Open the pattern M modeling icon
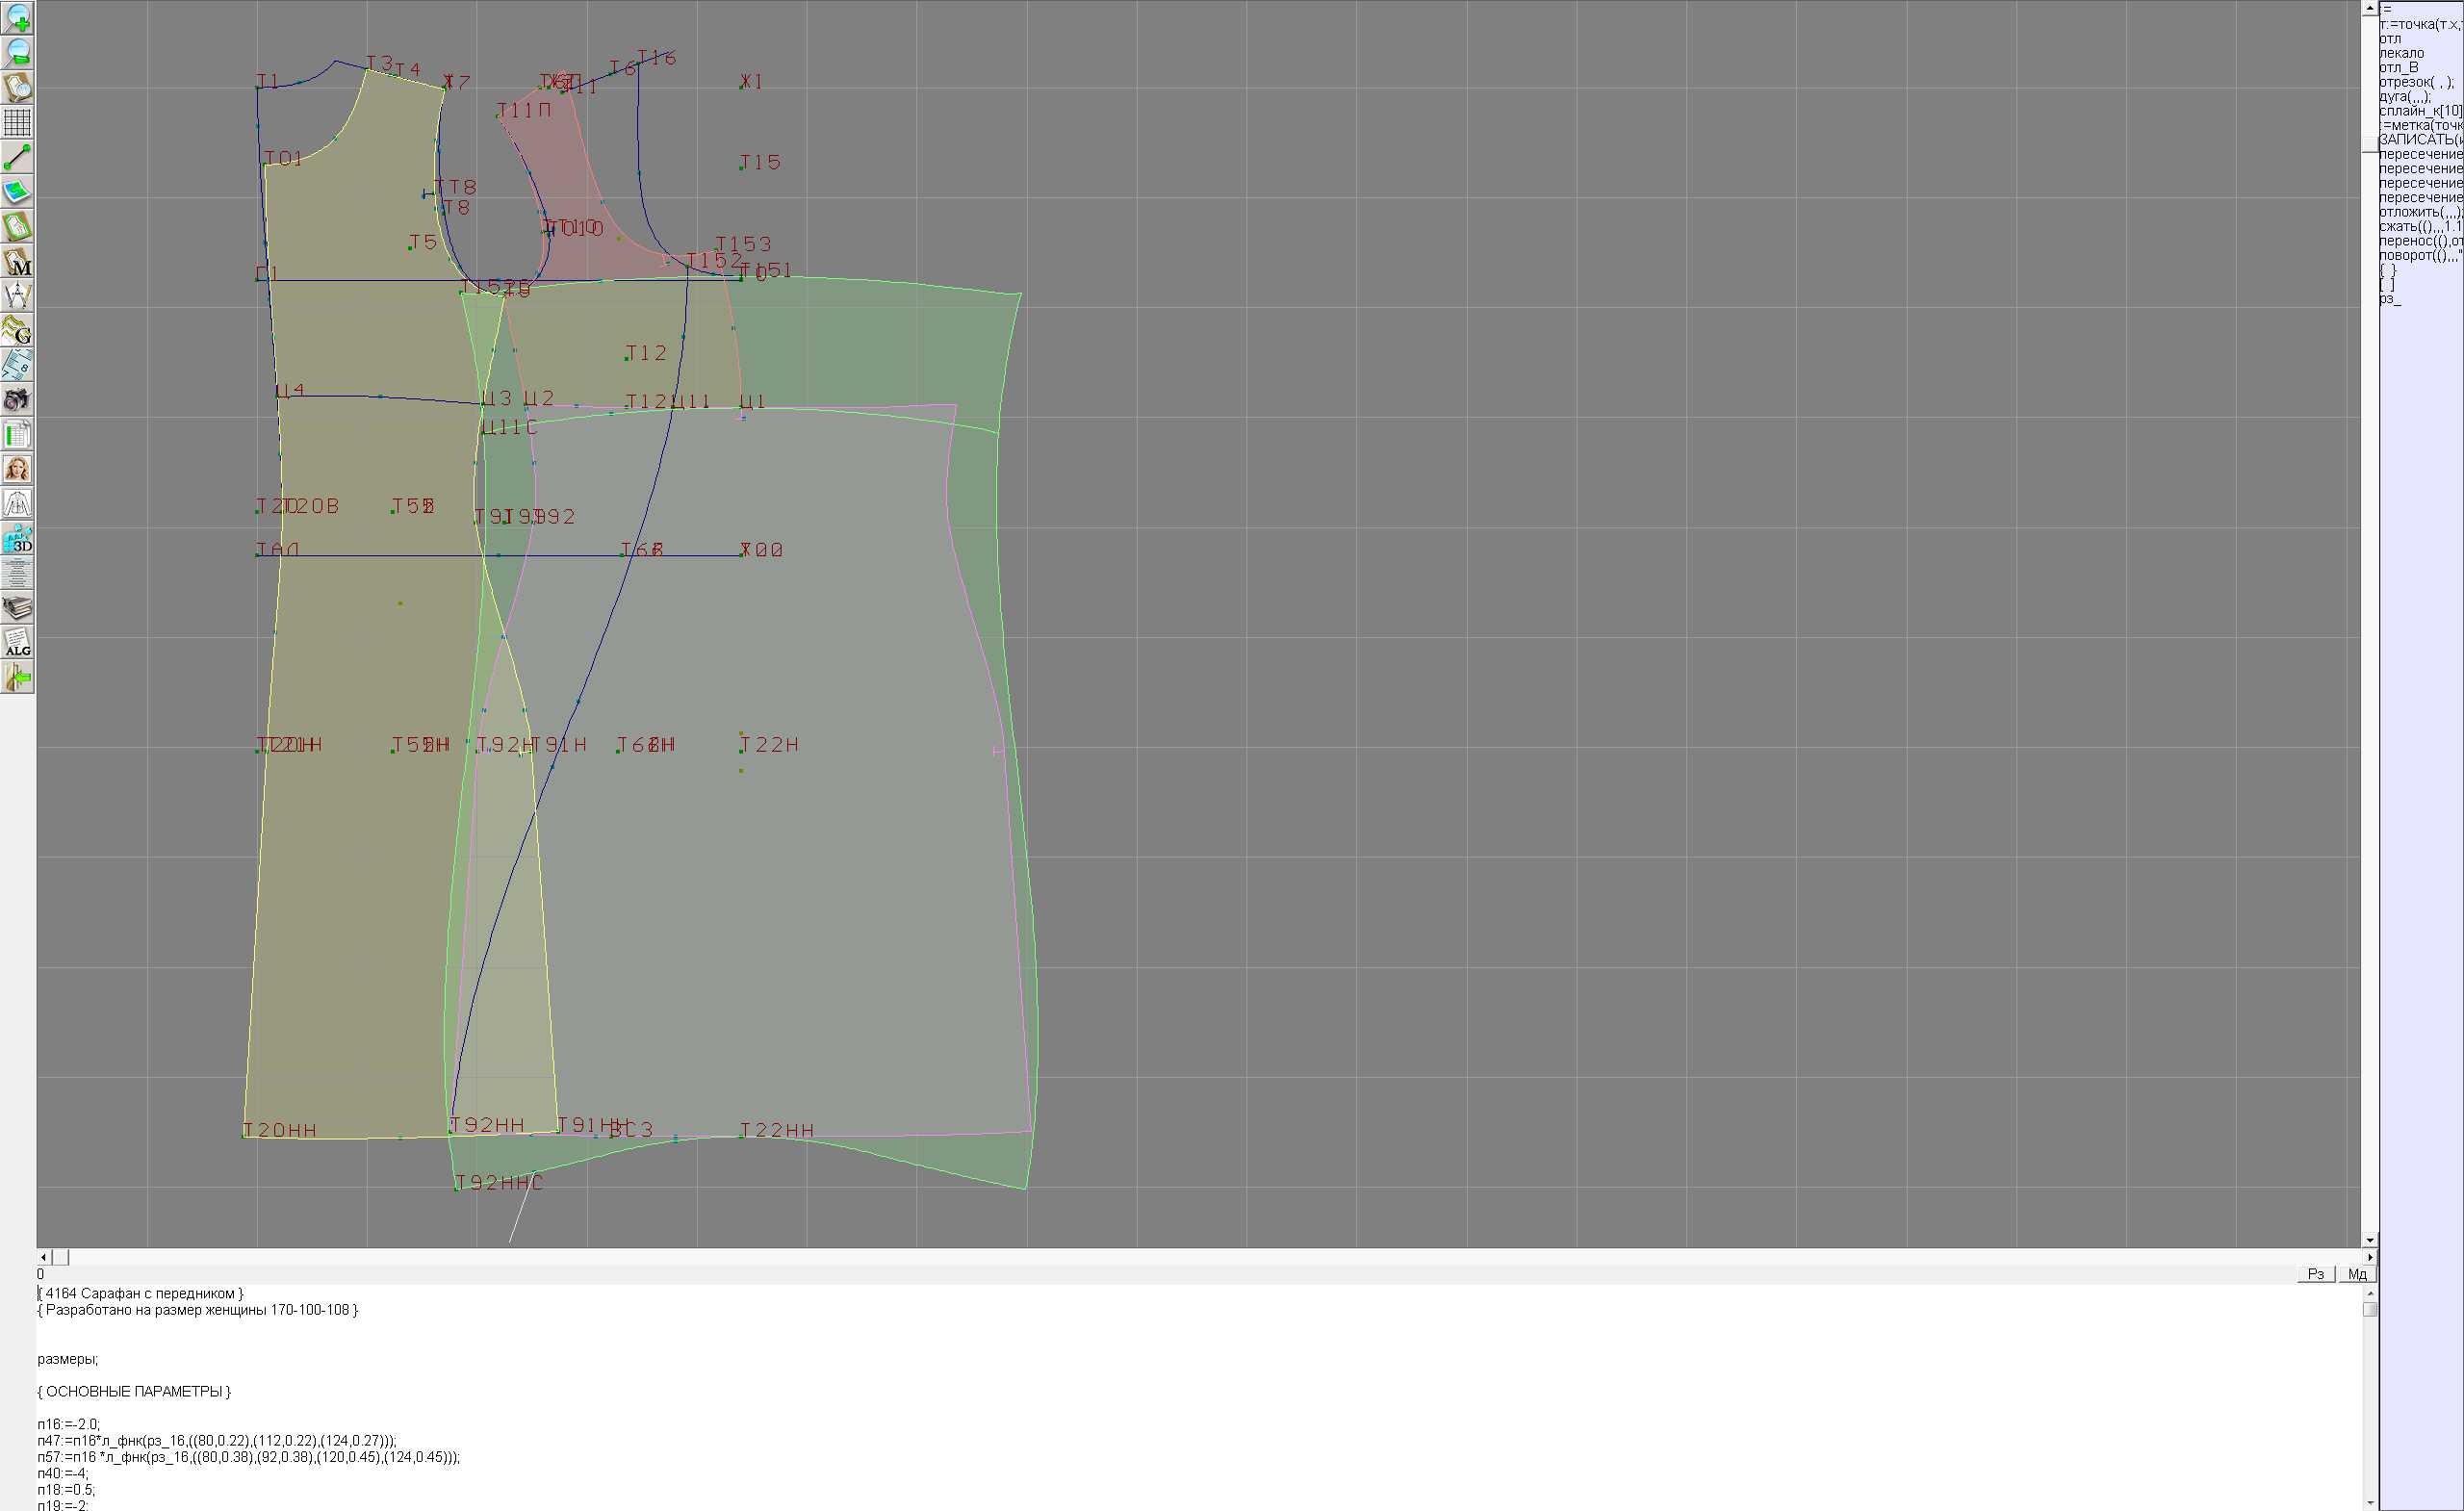The image size is (2464, 1511). pos(17,261)
